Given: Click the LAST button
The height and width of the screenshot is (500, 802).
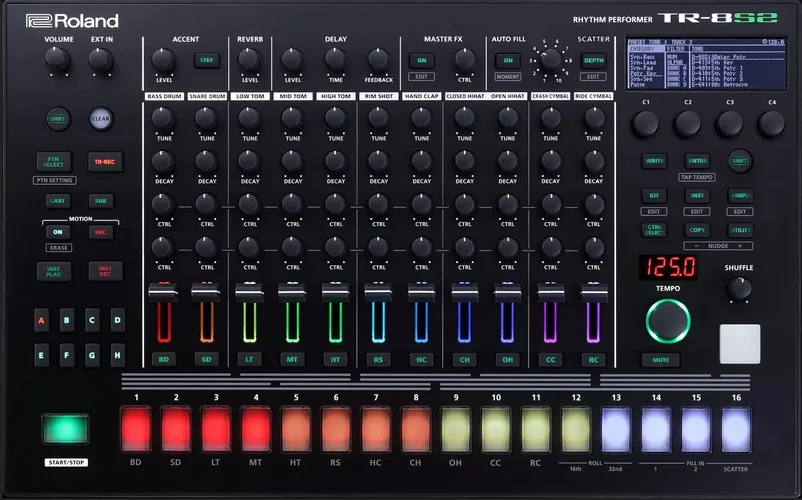Looking at the screenshot, I should pos(57,201).
